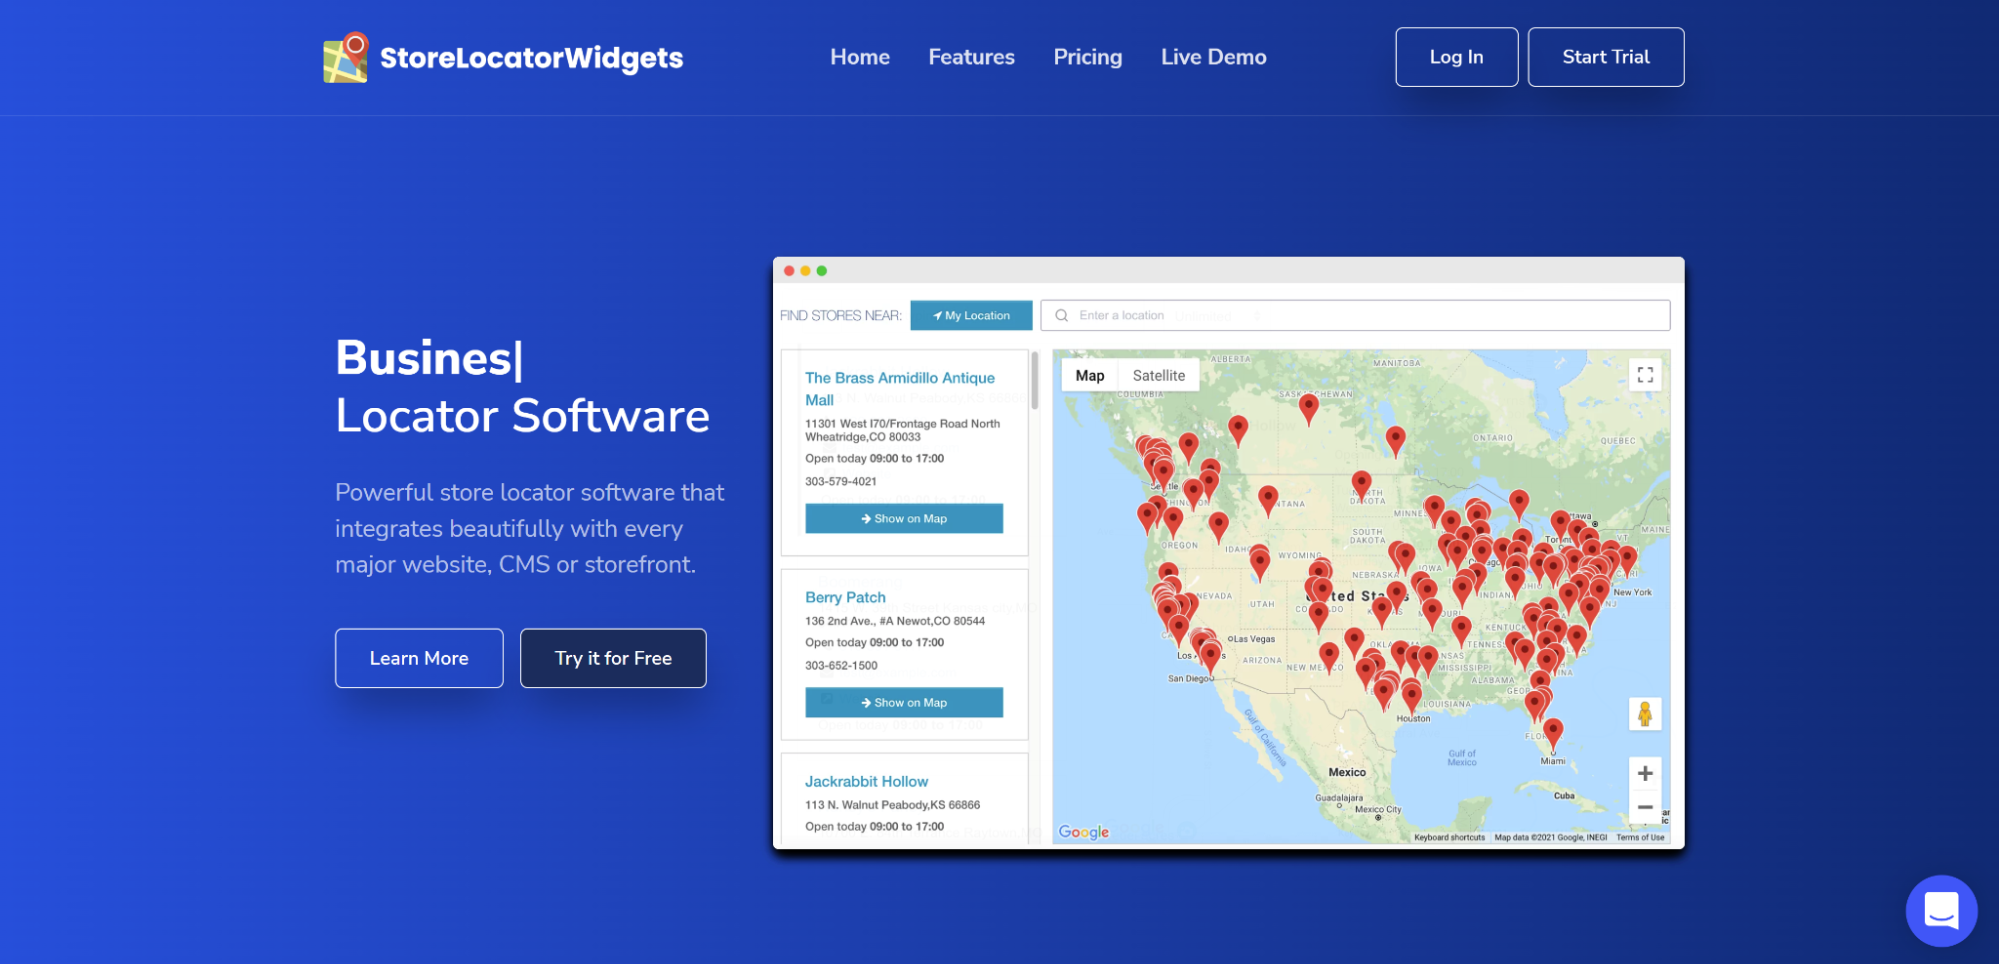Open the Live Demo page
This screenshot has height=965, width=1999.
[x=1213, y=57]
